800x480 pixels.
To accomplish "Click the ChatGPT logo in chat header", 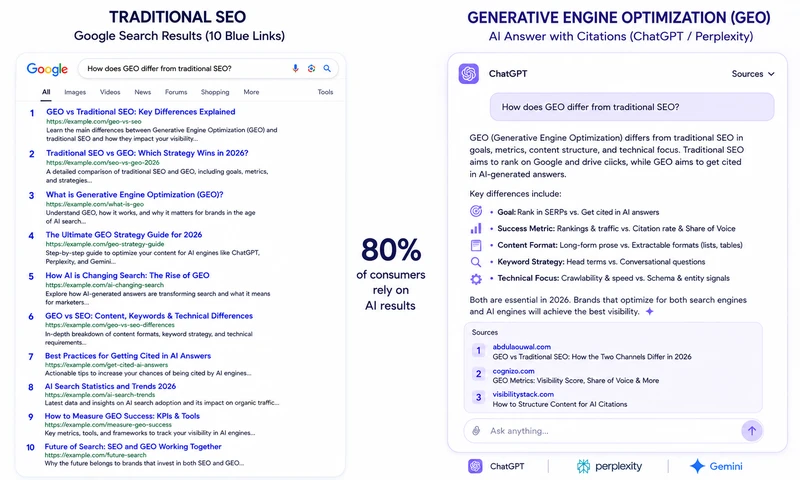I will point(468,73).
